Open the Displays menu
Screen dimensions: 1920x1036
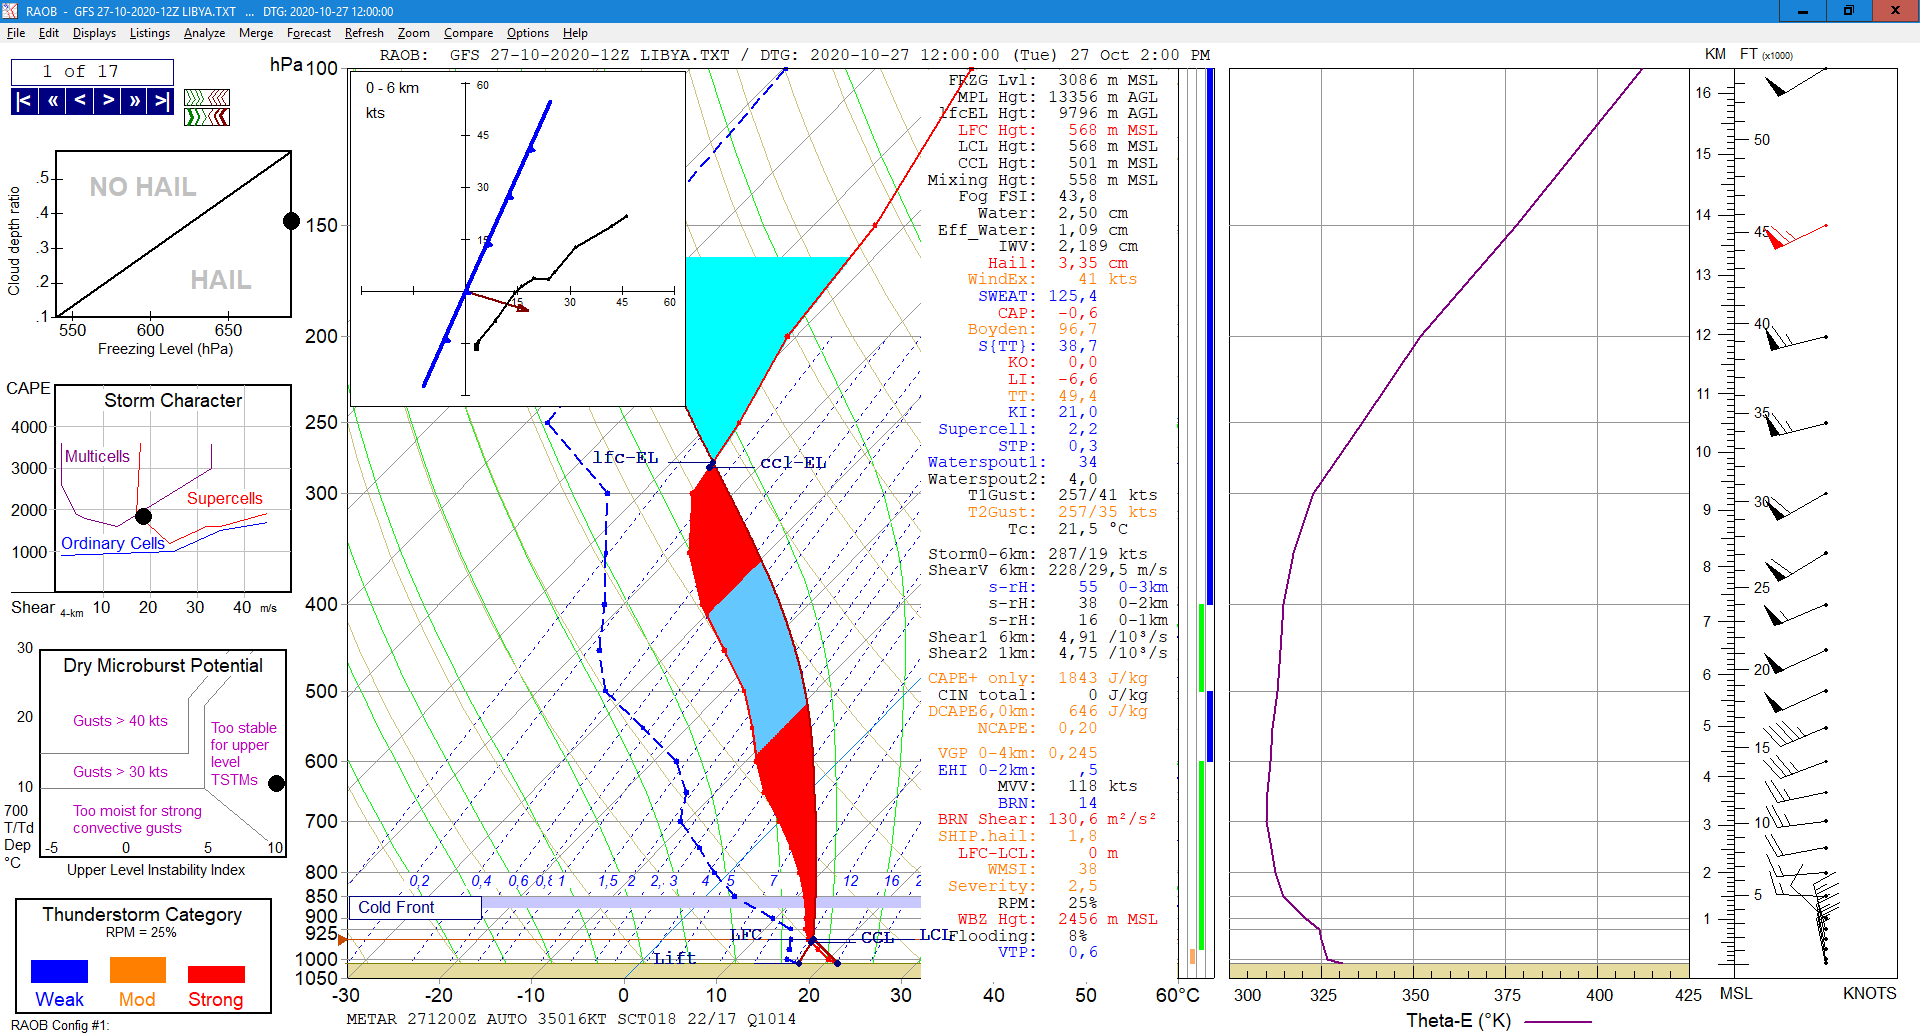click(94, 33)
